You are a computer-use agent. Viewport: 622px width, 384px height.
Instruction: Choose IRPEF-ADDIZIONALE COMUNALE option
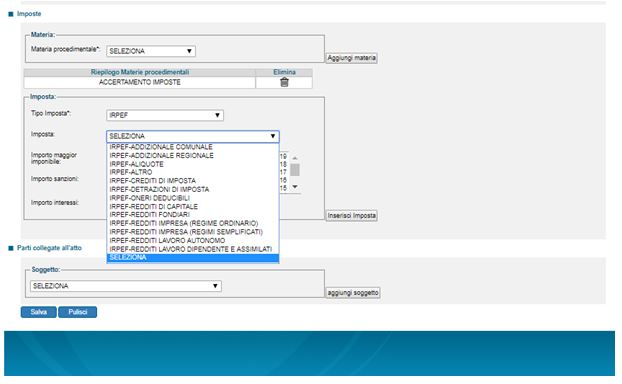[x=193, y=147]
